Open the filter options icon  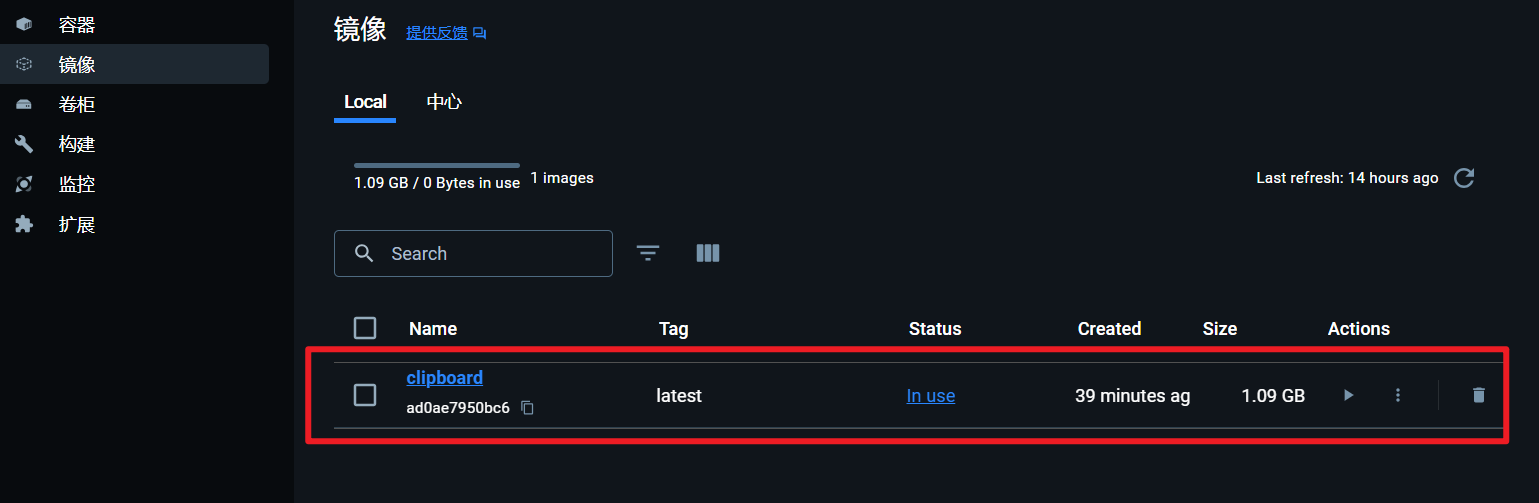point(648,253)
